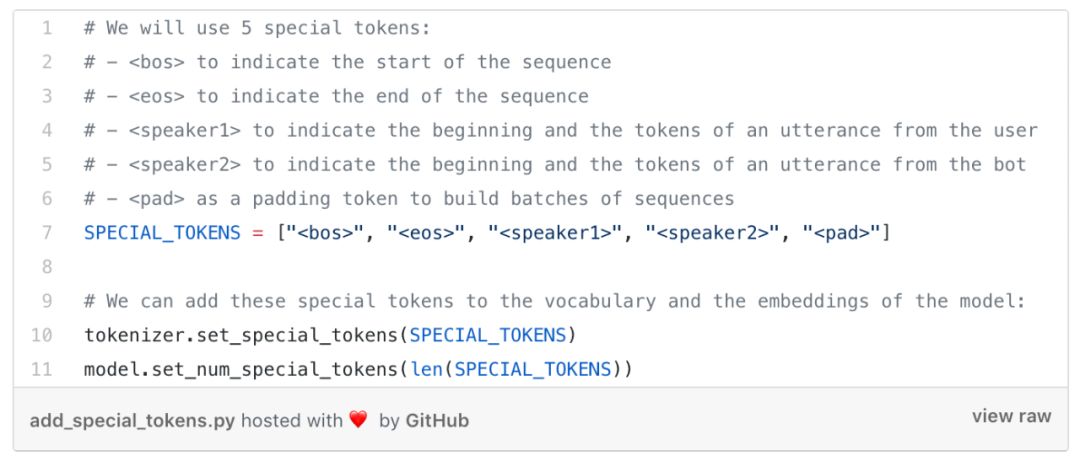Screen dimensions: 1080x456
Task: Click the SPECIAL_TOKENS variable being assigned on line 7
Action: (x=162, y=233)
